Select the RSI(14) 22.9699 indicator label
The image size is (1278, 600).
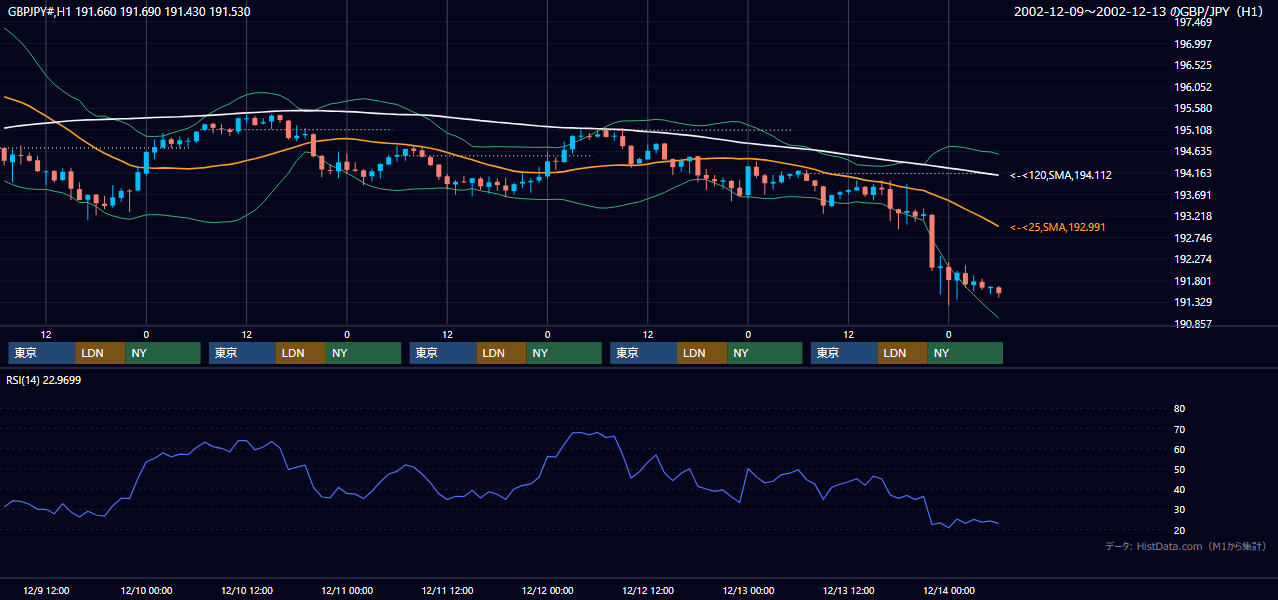[44, 379]
